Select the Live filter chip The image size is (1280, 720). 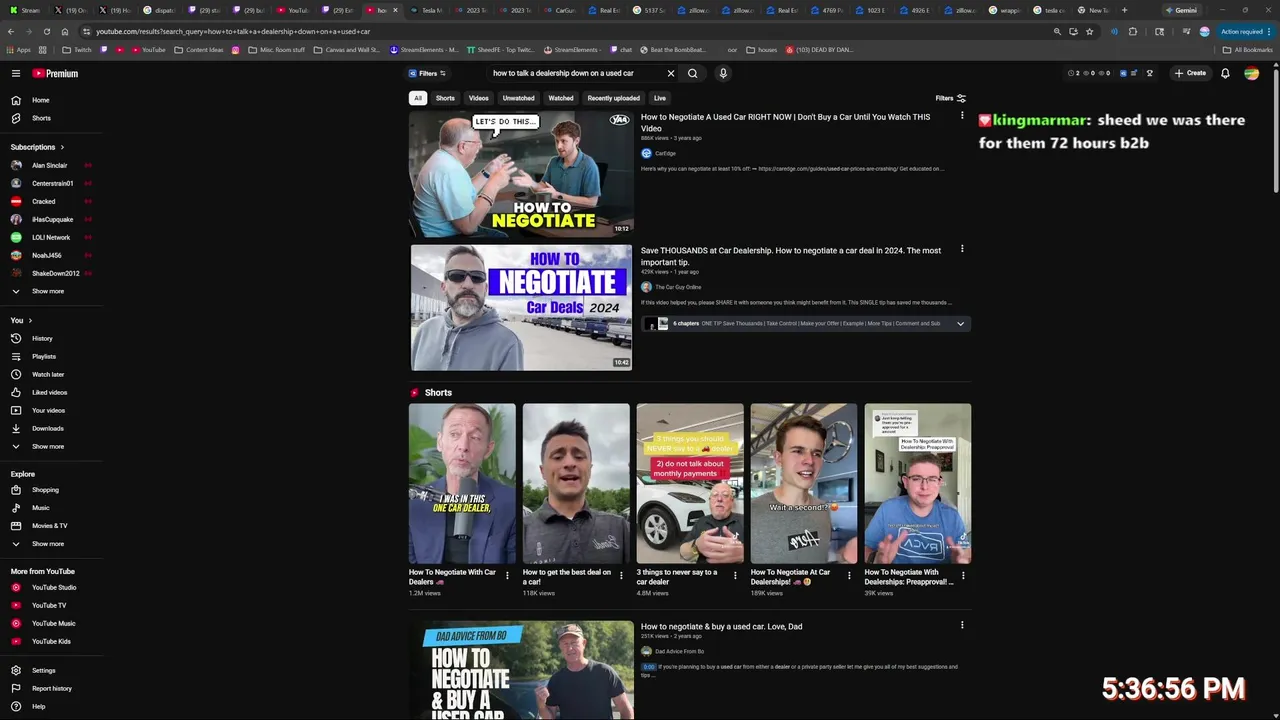(660, 98)
